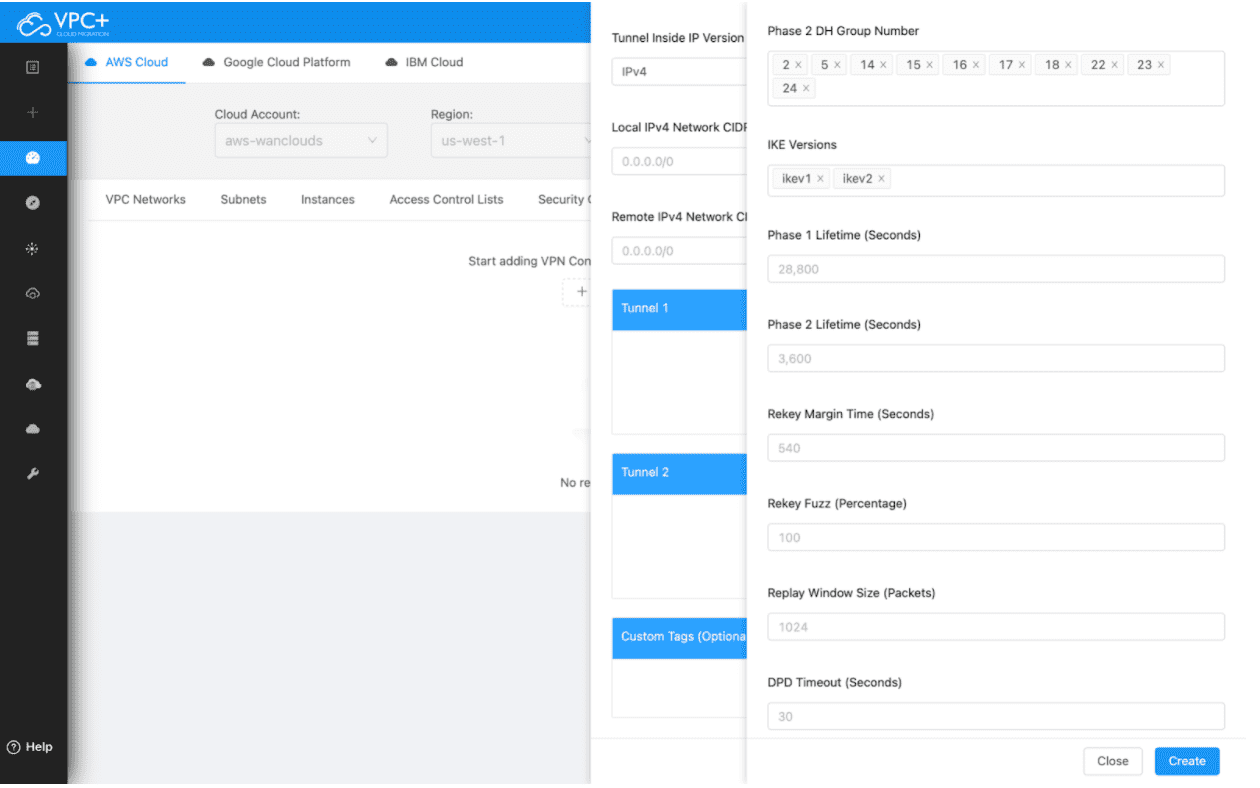Remove DH group 23 tag
This screenshot has height=788, width=1260.
pyautogui.click(x=1161, y=65)
